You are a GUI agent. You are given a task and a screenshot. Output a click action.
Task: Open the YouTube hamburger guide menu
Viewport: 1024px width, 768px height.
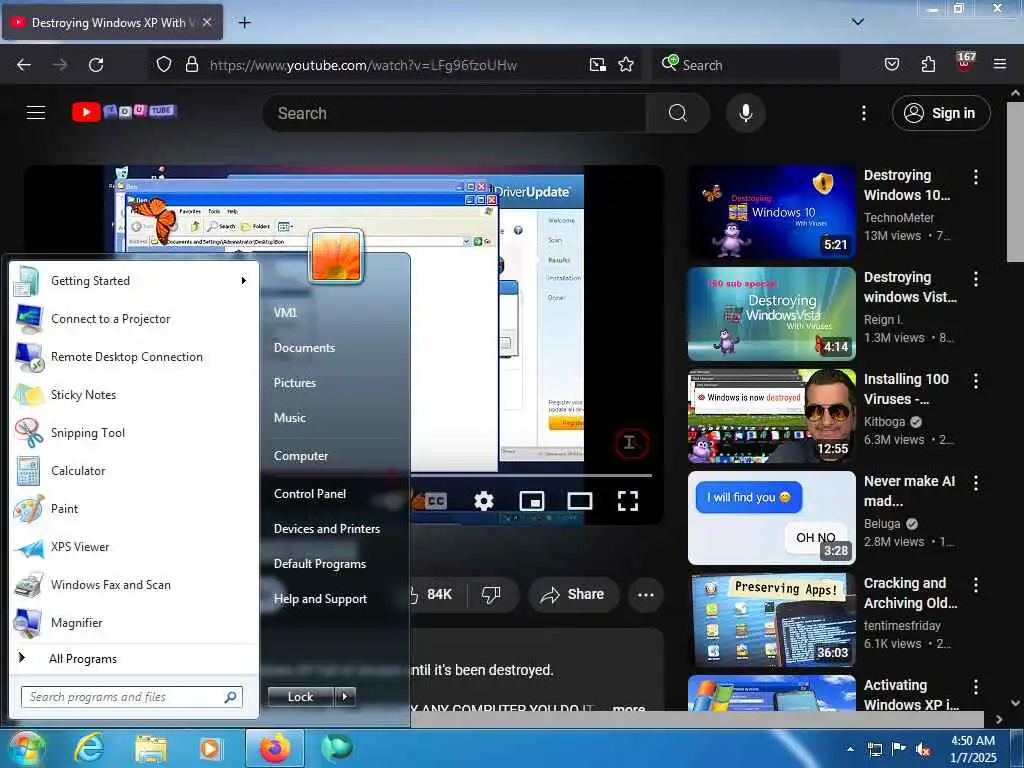36,112
